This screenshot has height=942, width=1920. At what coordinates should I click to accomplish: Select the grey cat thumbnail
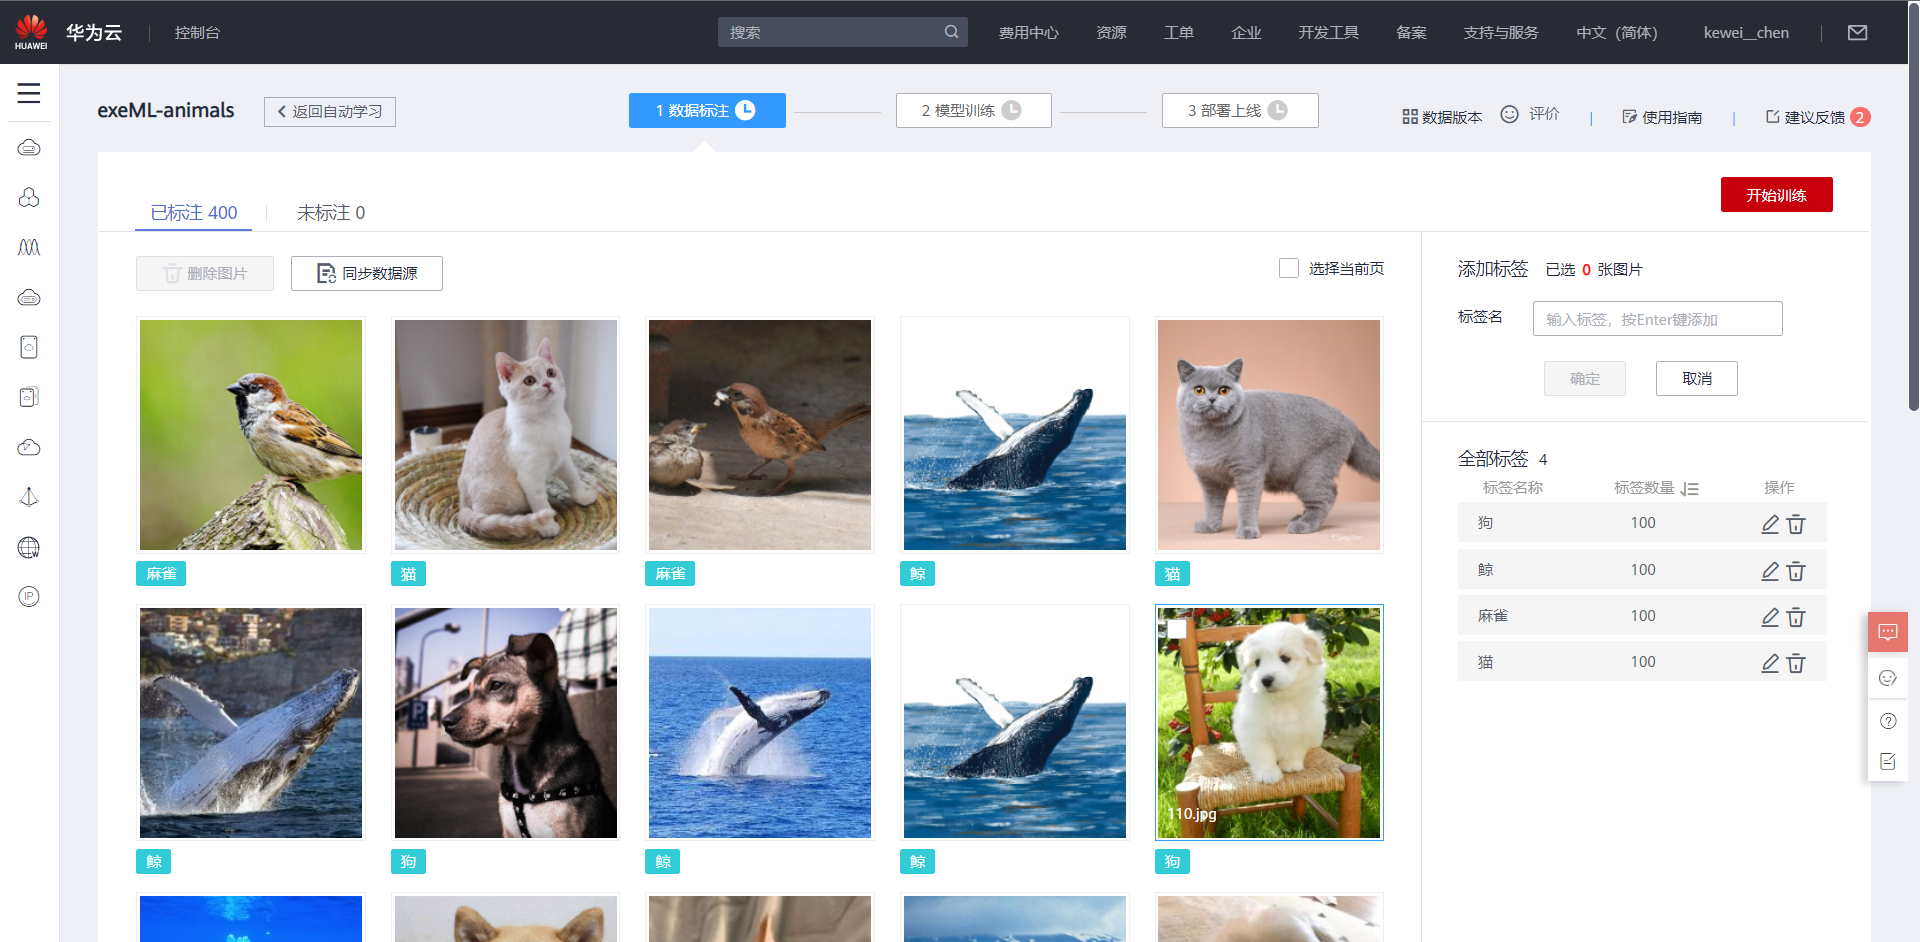click(x=1268, y=435)
